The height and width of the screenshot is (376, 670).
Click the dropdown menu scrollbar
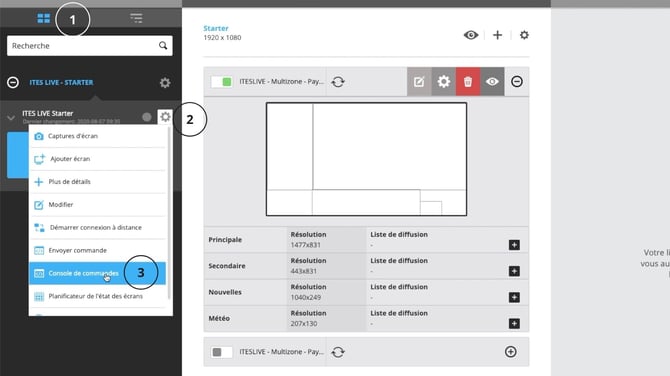point(169,214)
